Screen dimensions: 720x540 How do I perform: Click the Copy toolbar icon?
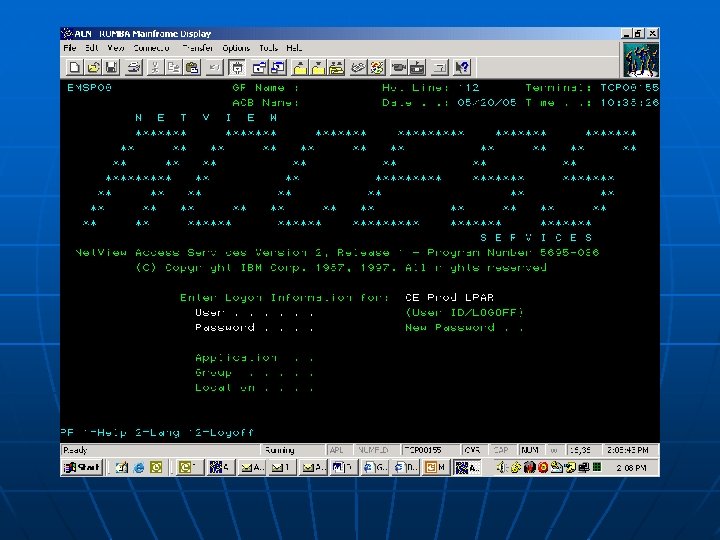pos(174,68)
